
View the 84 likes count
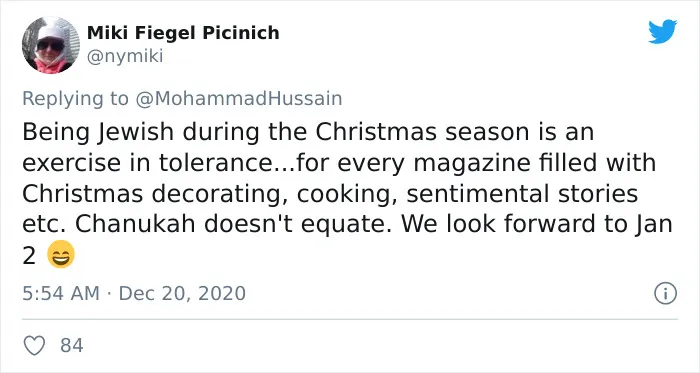(72, 345)
